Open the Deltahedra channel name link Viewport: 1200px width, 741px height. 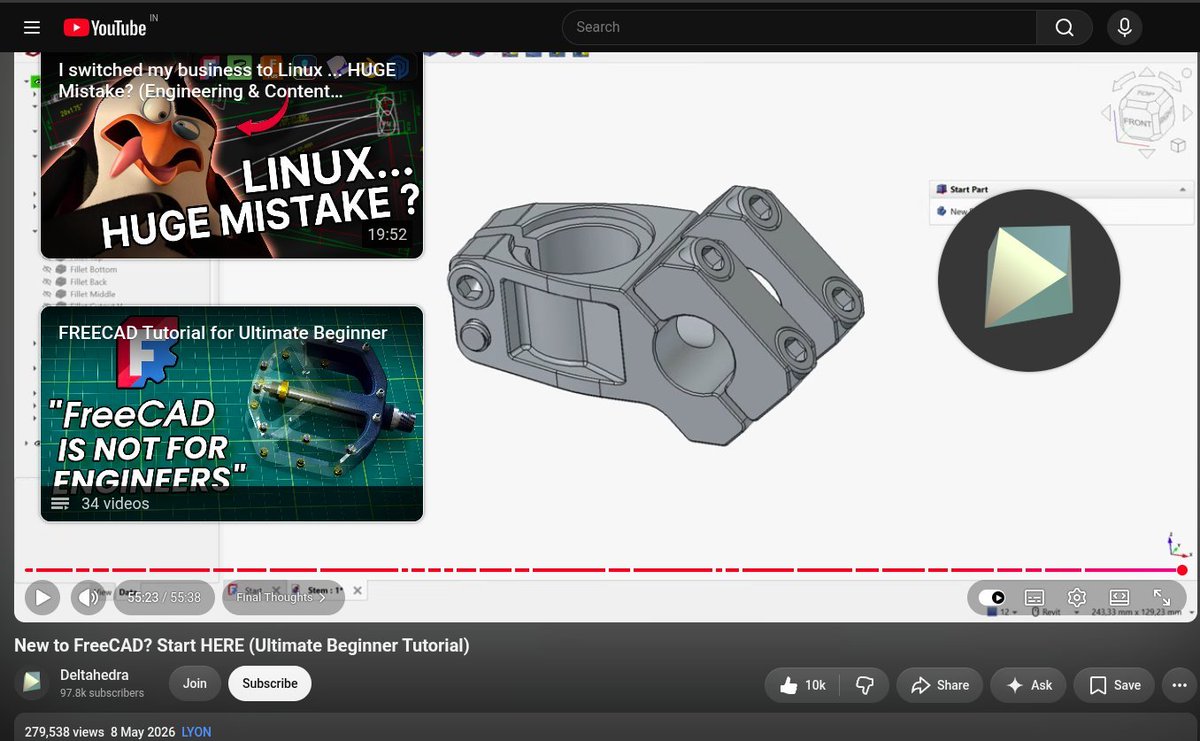coord(94,675)
